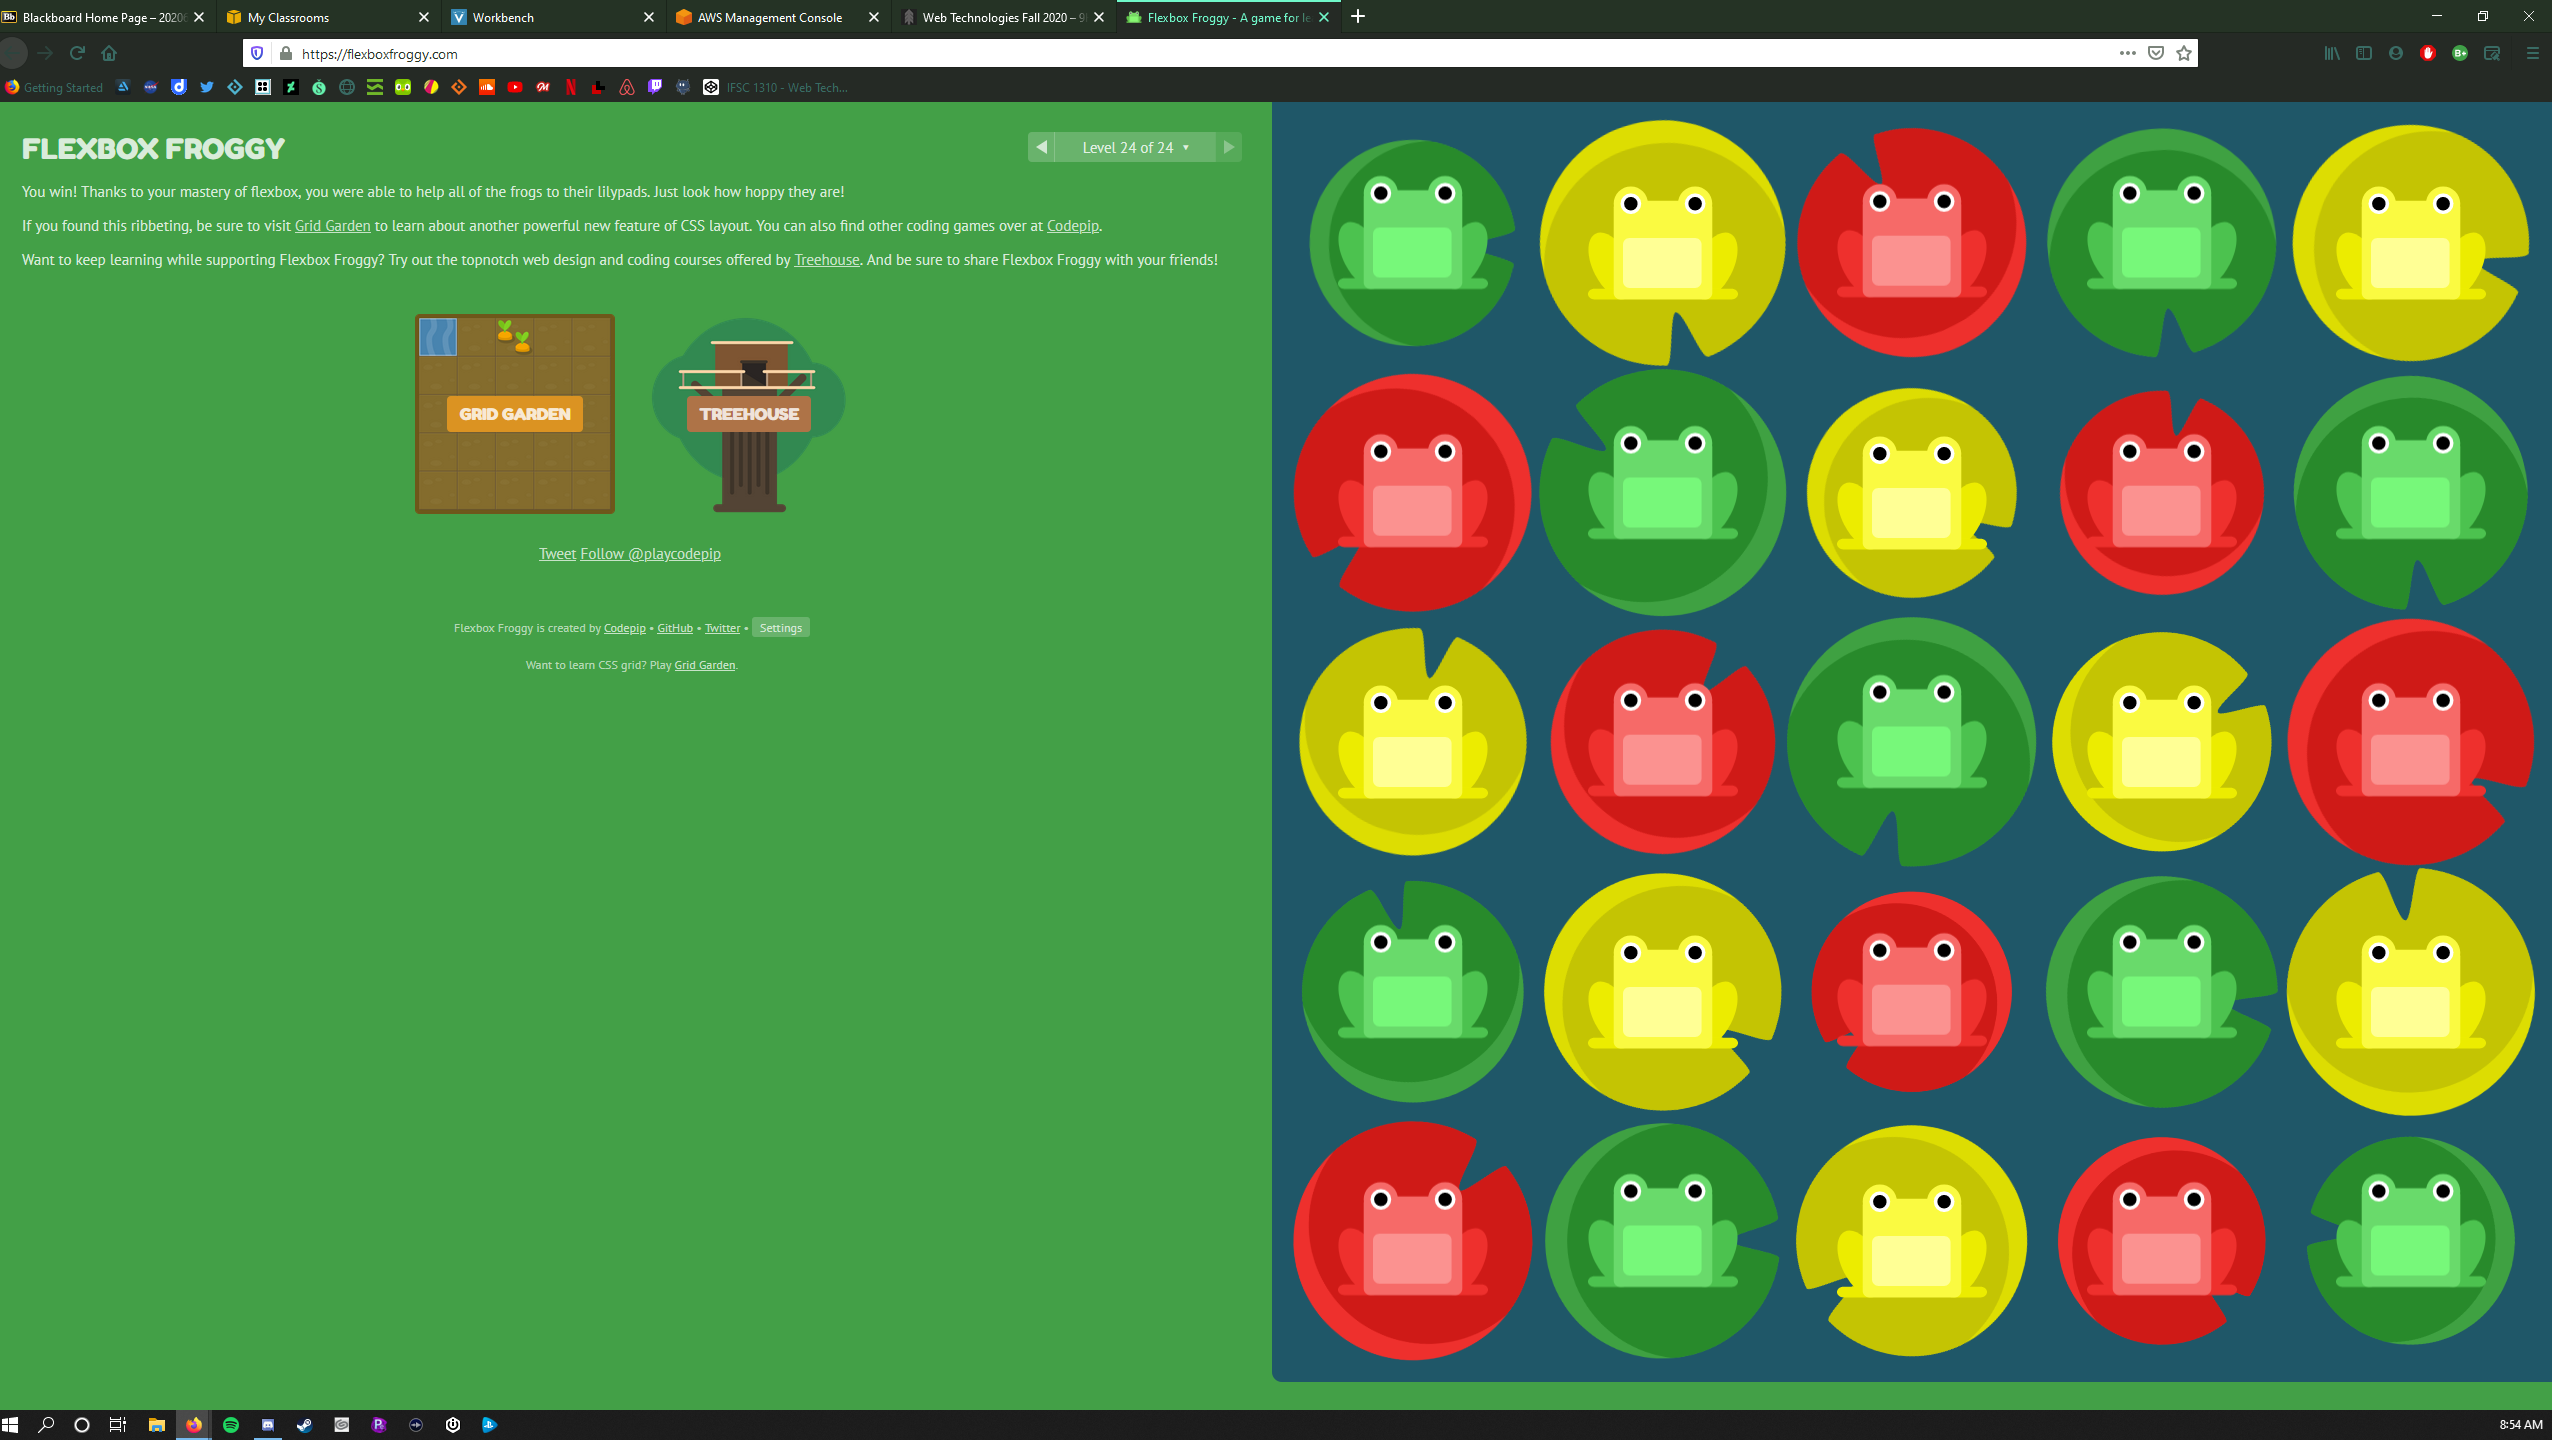The image size is (2552, 1440).
Task: Open the Netflix bookmark icon
Action: coord(571,88)
